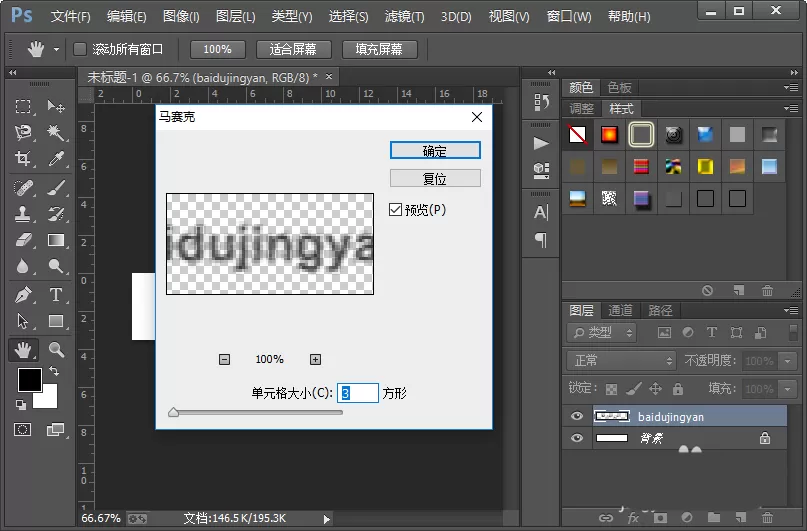807x531 pixels.
Task: Select the Eraser tool
Action: tap(23, 240)
